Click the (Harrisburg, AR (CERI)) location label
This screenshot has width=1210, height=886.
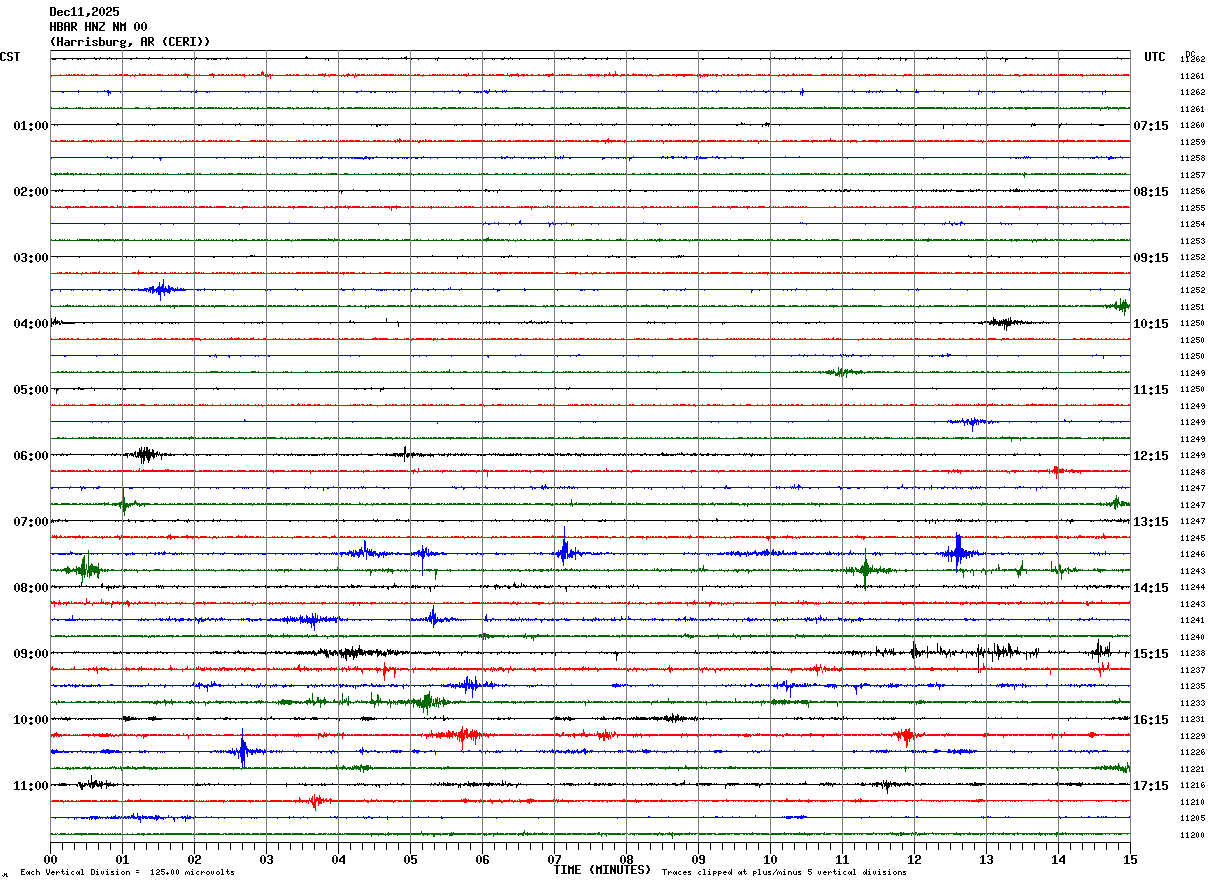pyautogui.click(x=130, y=42)
